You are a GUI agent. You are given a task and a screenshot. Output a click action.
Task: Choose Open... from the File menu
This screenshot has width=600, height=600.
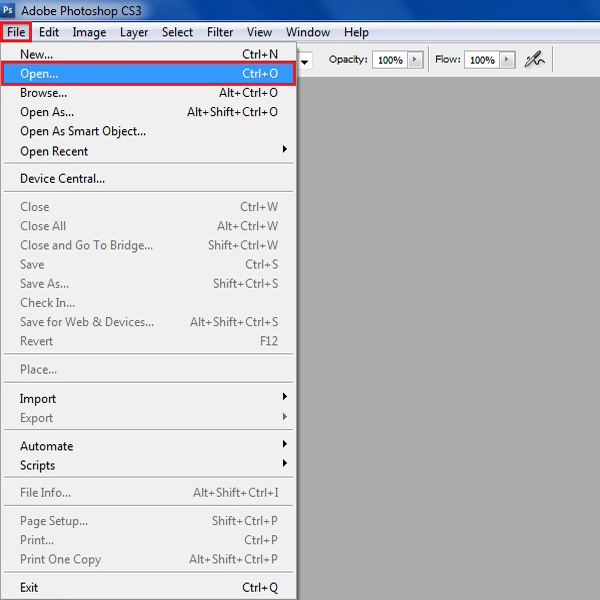(x=149, y=73)
